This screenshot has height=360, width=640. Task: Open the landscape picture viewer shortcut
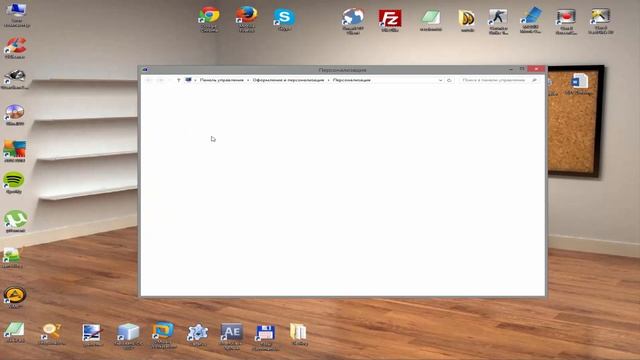click(x=12, y=256)
